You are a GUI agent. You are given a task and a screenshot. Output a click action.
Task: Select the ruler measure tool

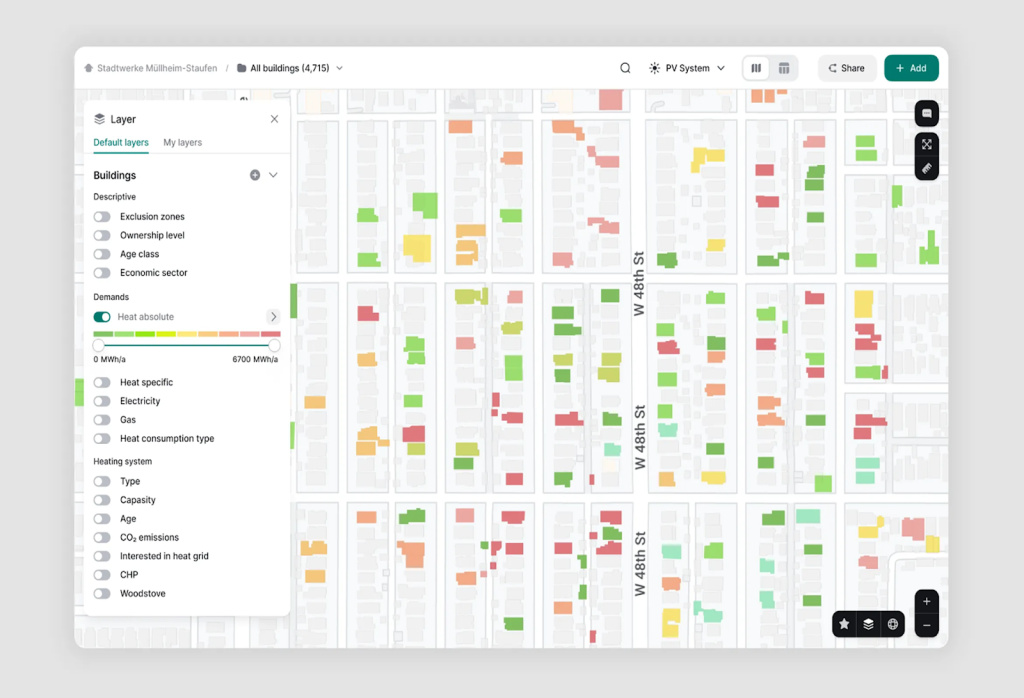pos(926,168)
